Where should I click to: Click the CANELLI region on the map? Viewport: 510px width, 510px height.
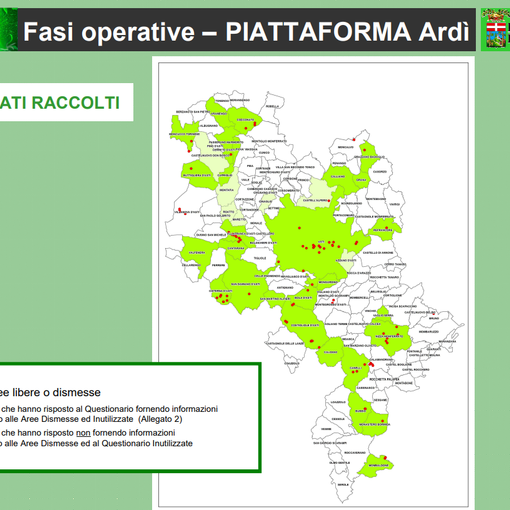pos(355,368)
